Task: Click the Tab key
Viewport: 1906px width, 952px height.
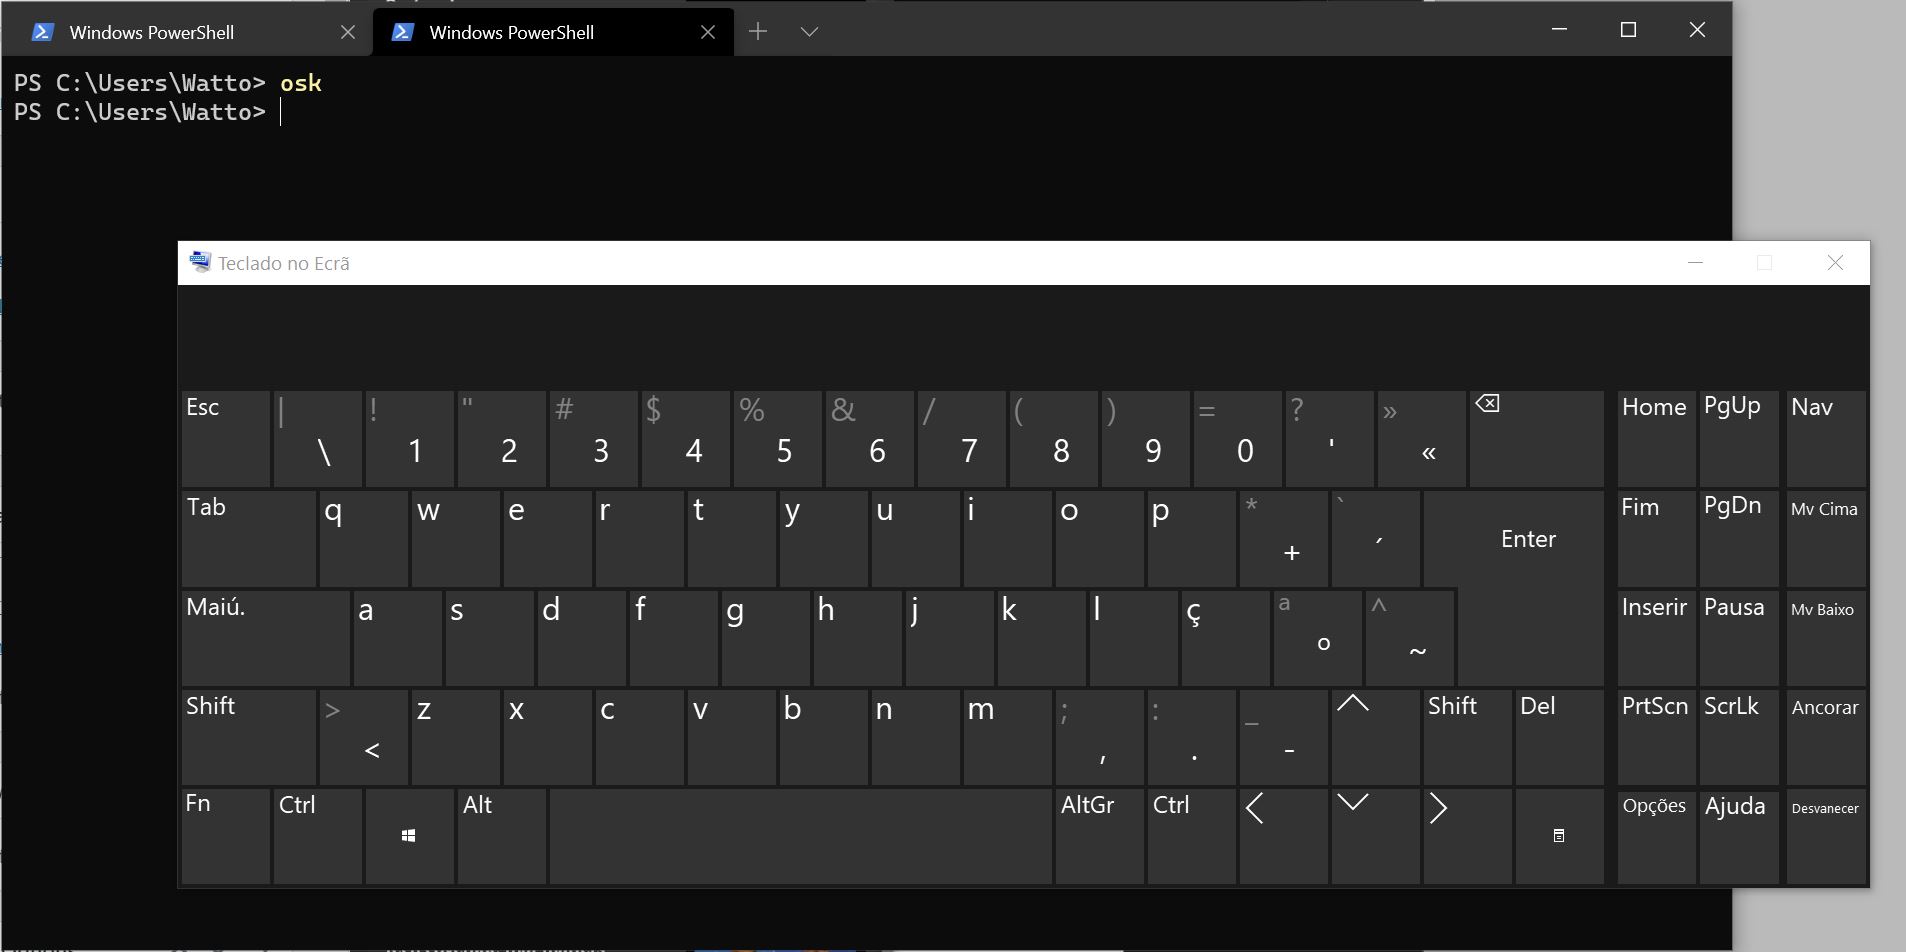Action: [249, 538]
